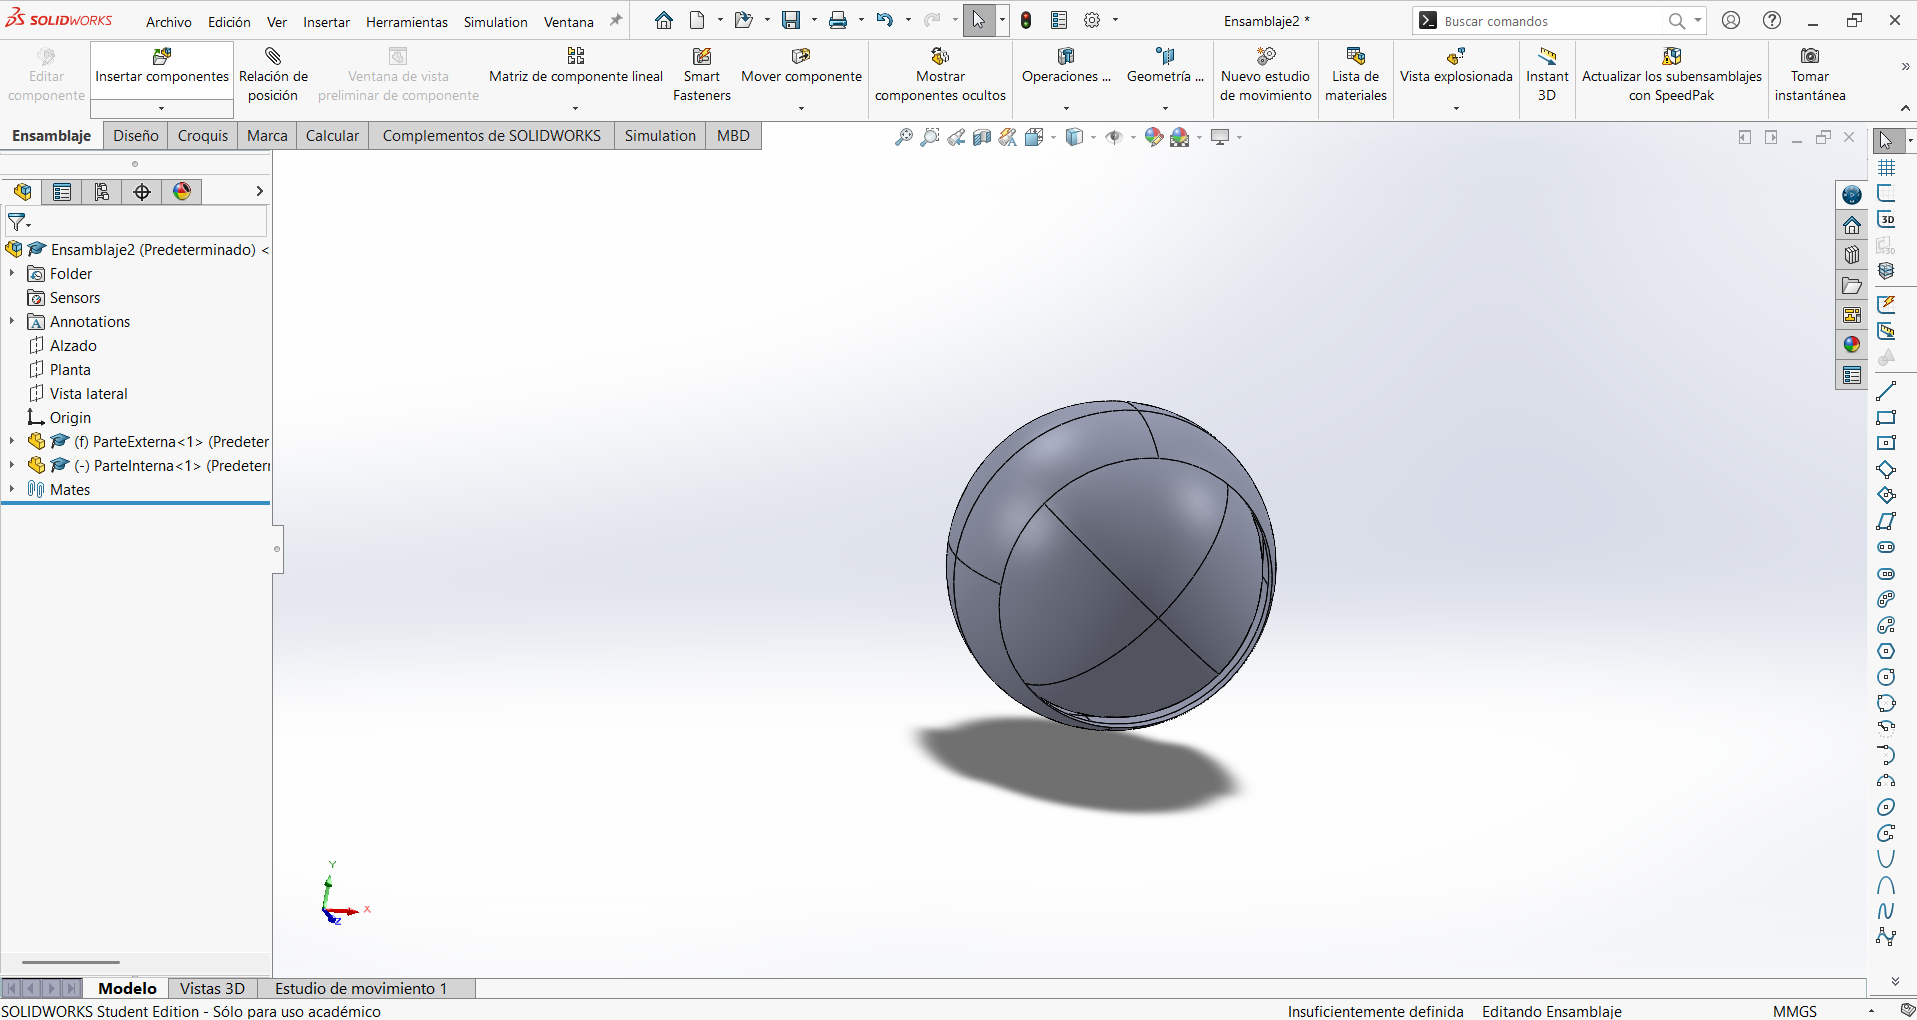Expand the ParteInterna<1> component
This screenshot has width=1917, height=1020.
(12, 465)
